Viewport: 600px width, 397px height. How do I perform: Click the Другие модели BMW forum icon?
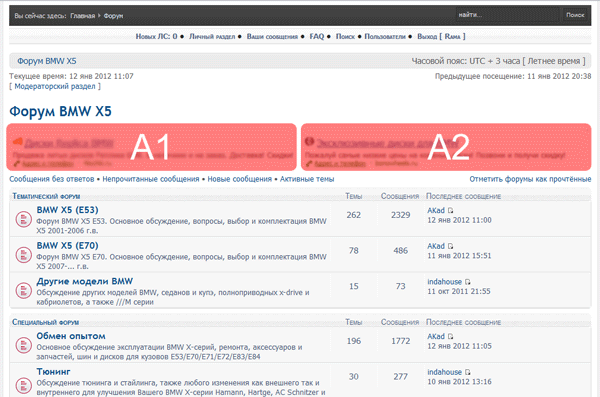[x=23, y=291]
